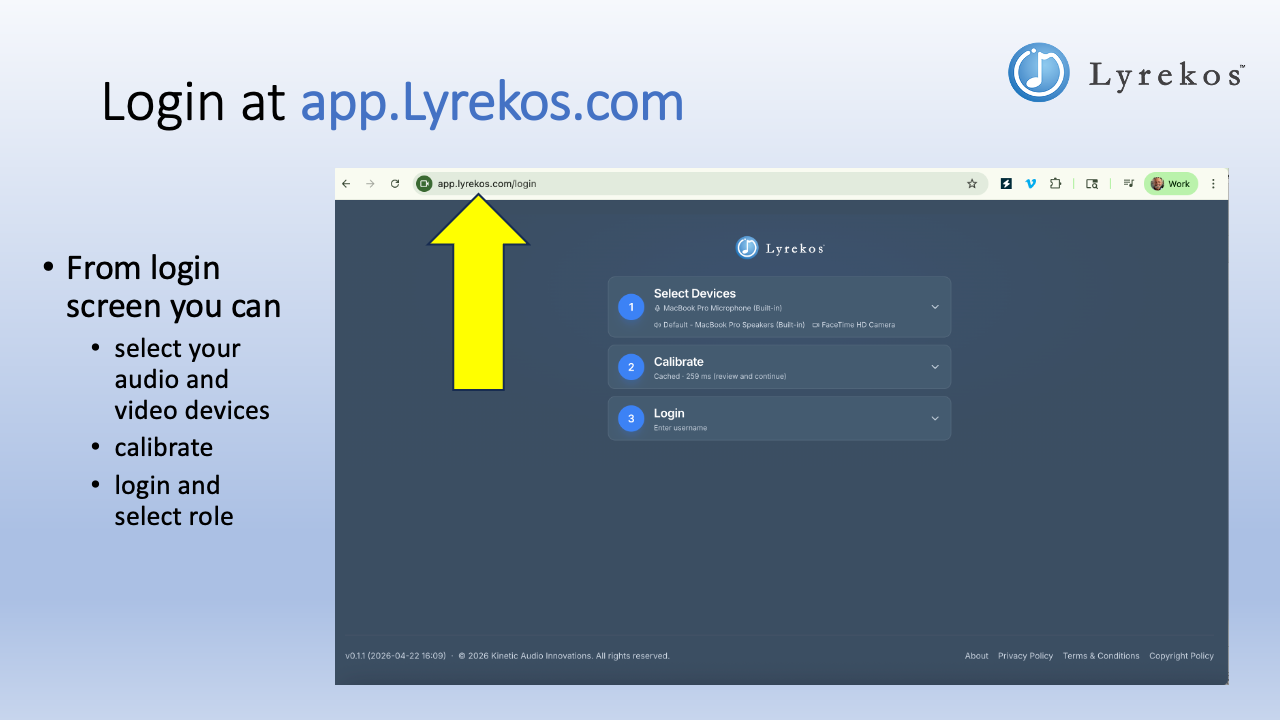Screen dimensions: 1280x720
Task: Open the Privacy Policy link
Action: pos(1025,655)
